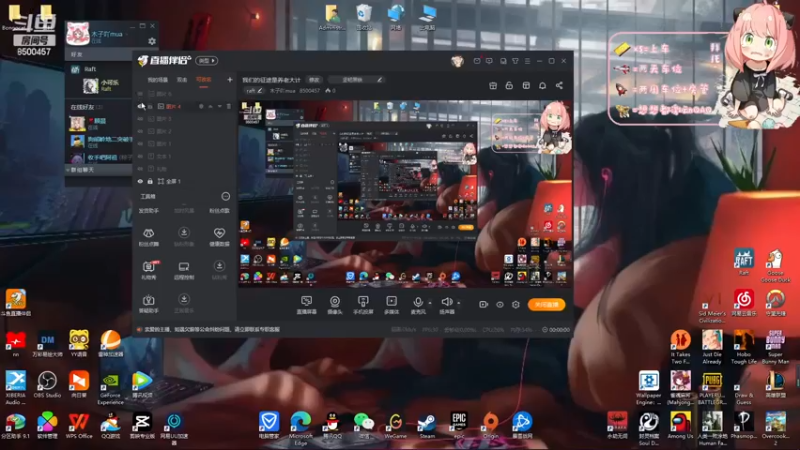Click the record video icon beside stream button

[483, 305]
